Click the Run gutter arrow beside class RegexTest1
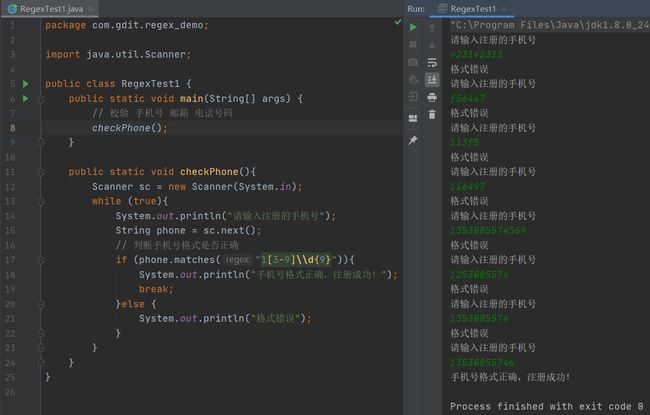The image size is (650, 415). tap(26, 84)
